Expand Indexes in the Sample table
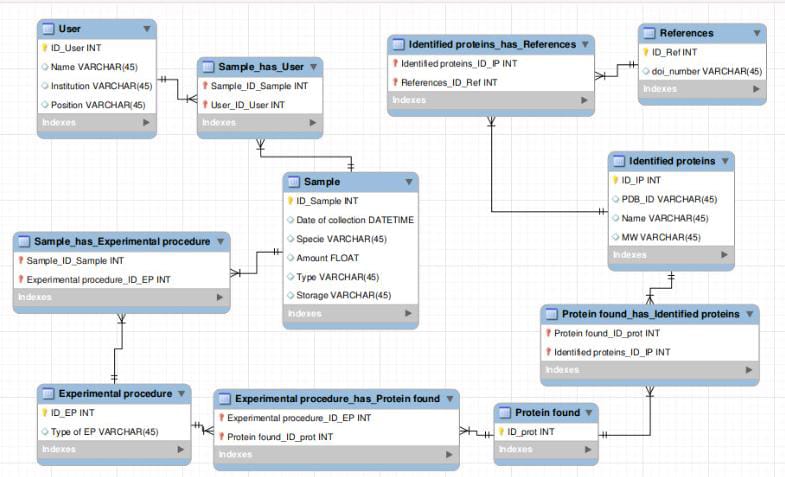The image size is (785, 477). (408, 314)
